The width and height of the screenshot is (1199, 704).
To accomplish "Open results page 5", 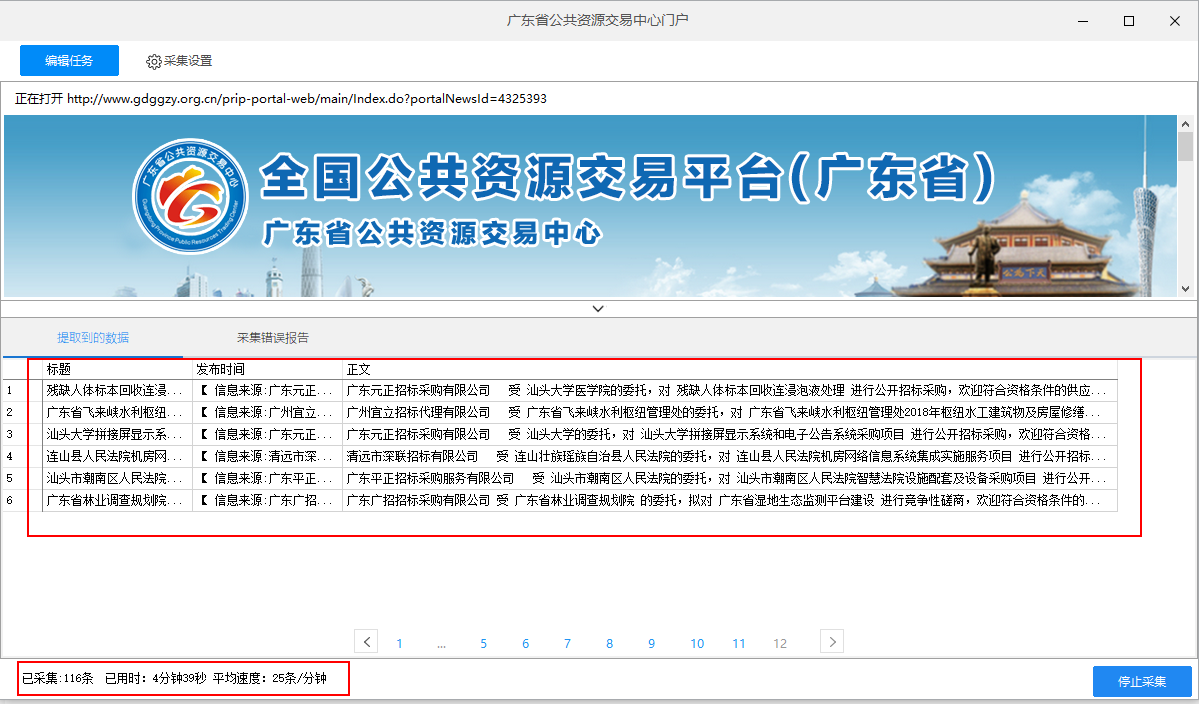I will (483, 644).
